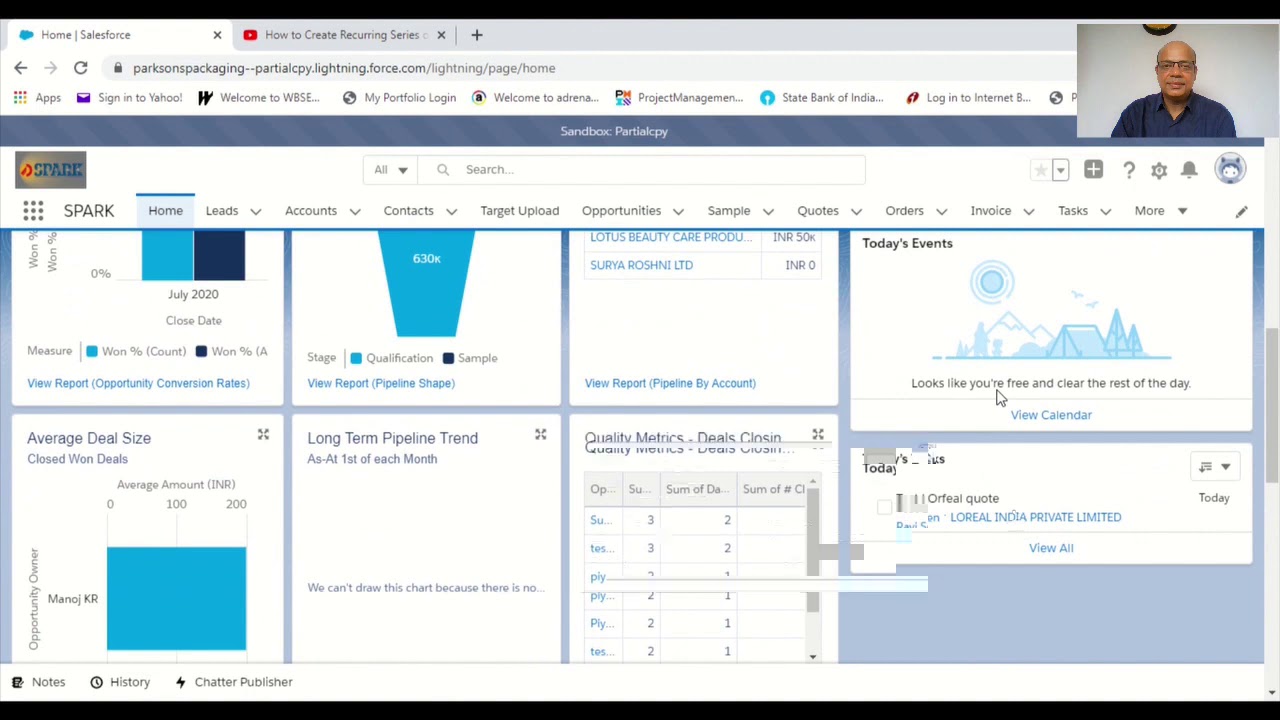Expand the Leads tab dropdown arrow
1280x720 pixels.
click(255, 212)
